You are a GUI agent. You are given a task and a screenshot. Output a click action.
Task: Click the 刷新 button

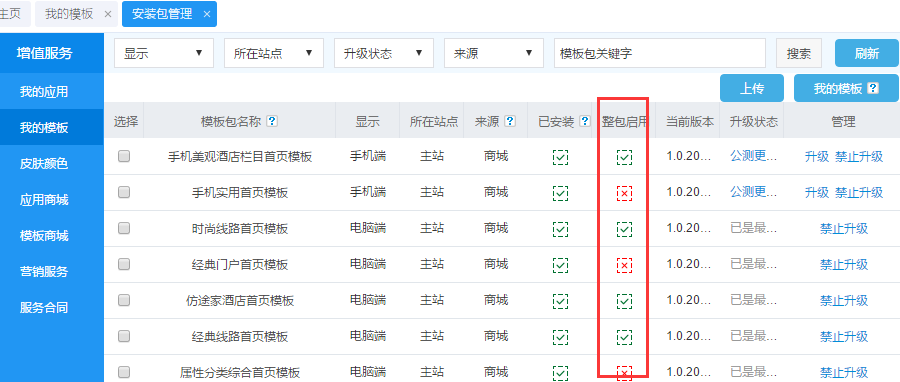pyautogui.click(x=867, y=54)
